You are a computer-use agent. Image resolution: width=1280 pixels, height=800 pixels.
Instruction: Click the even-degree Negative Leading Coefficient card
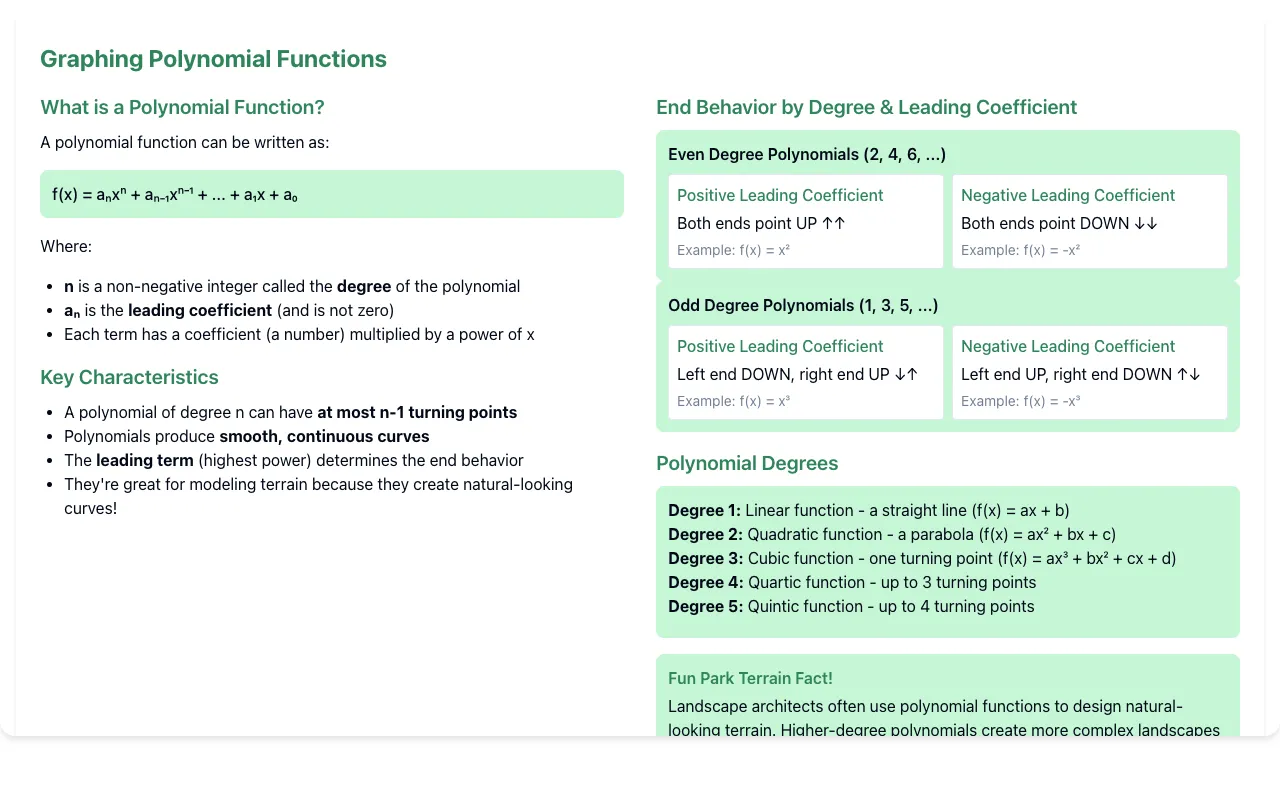coord(1090,222)
